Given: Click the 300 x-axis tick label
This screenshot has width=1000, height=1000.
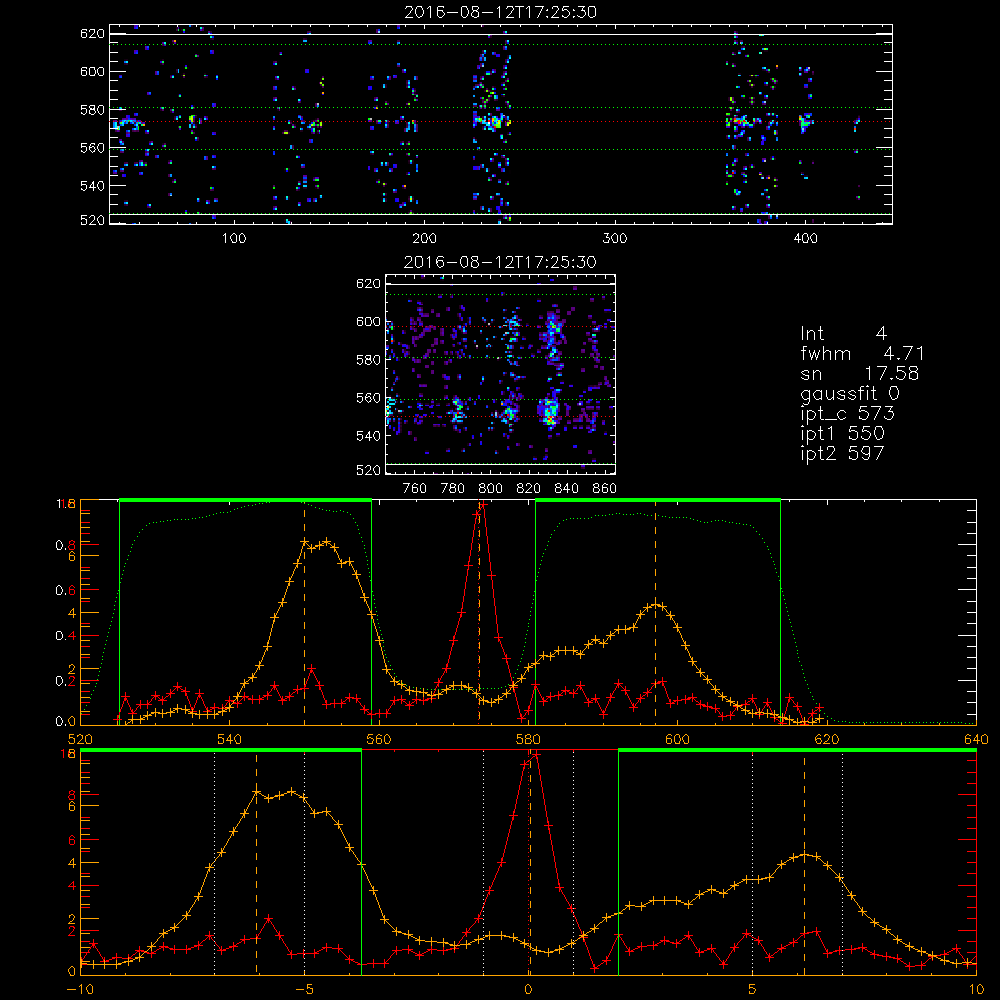Looking at the screenshot, I should [615, 239].
